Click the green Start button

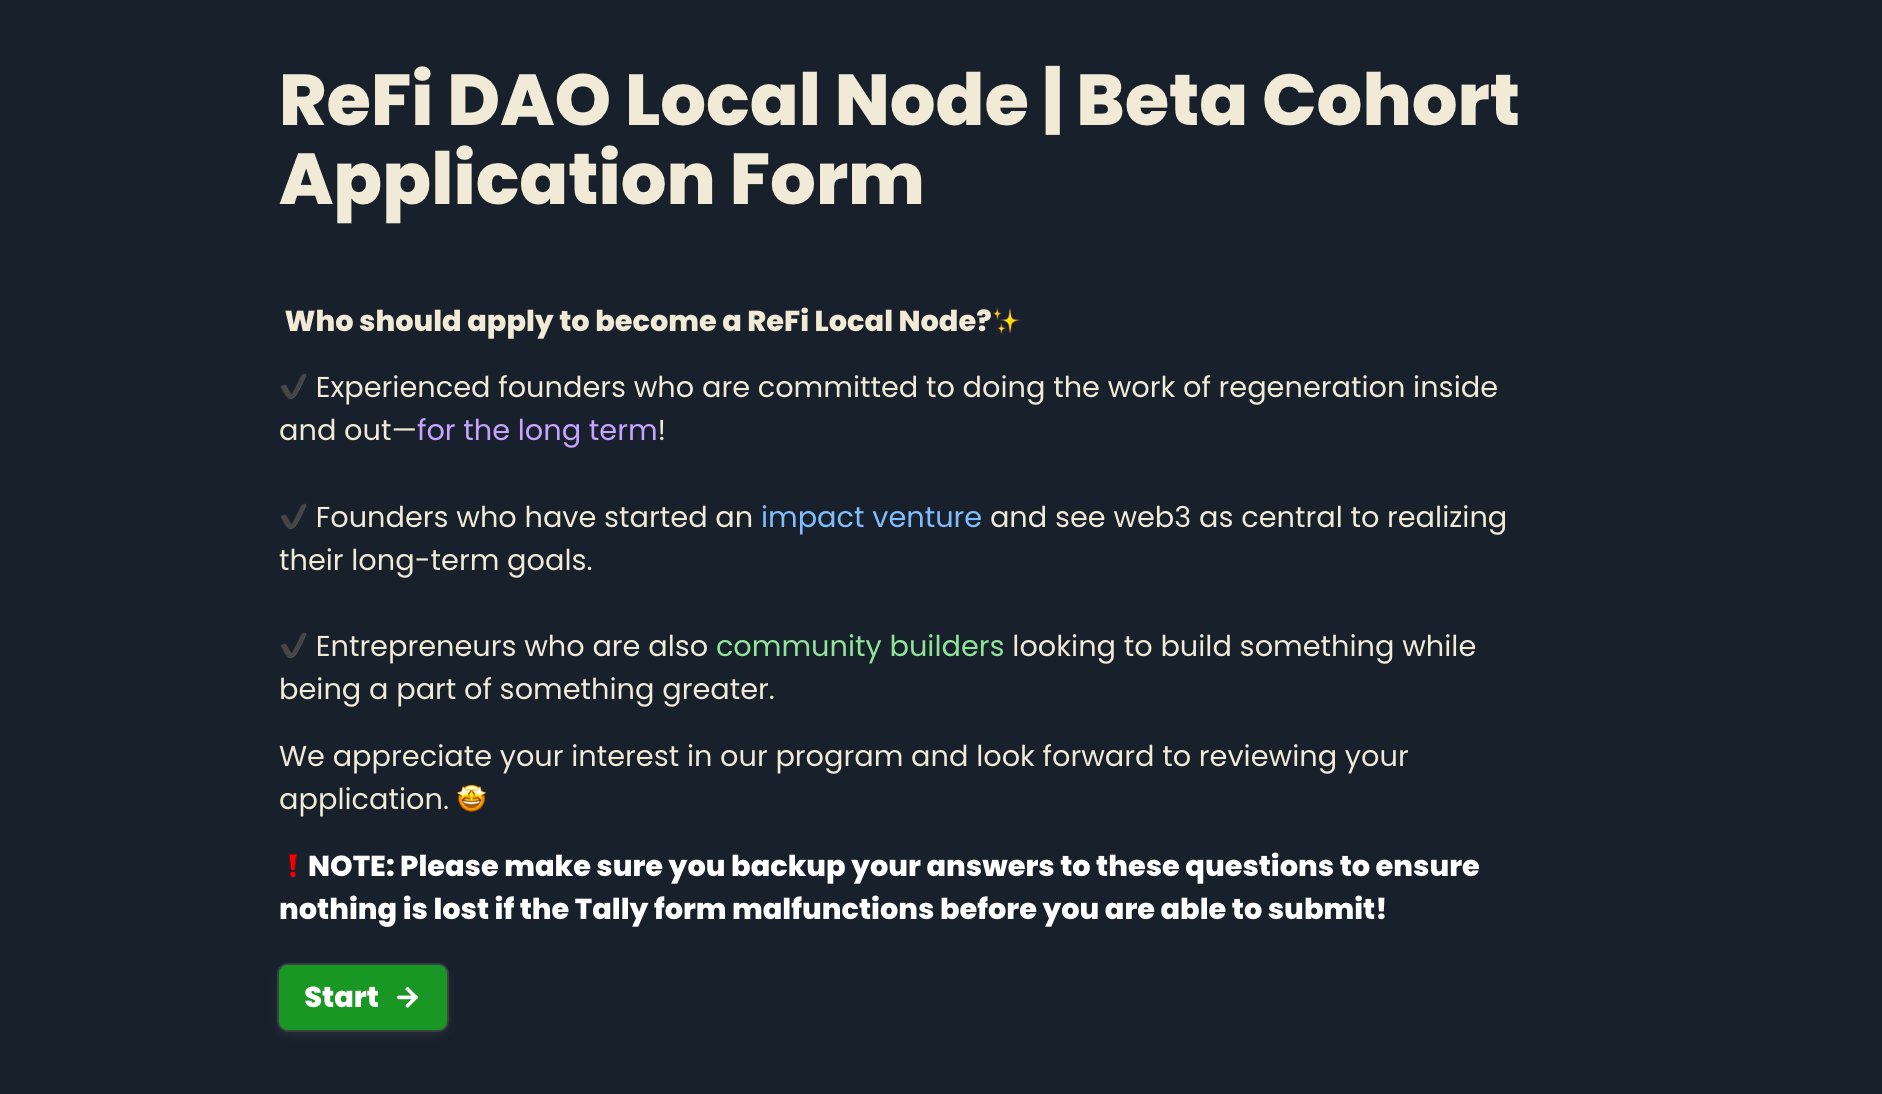coord(362,997)
